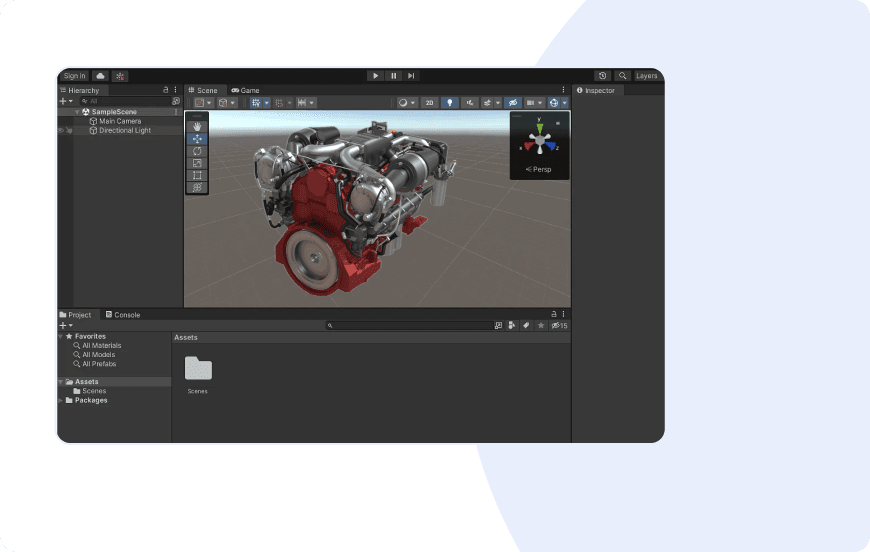The width and height of the screenshot is (870, 552).
Task: Open the tool handle pivot dropdown
Action: 203,103
